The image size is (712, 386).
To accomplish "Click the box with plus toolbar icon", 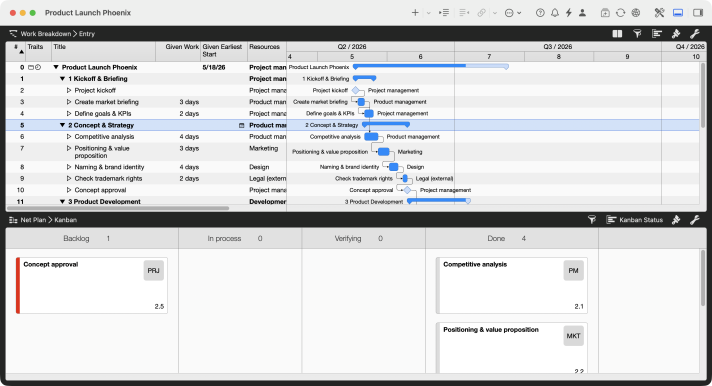I will point(605,13).
